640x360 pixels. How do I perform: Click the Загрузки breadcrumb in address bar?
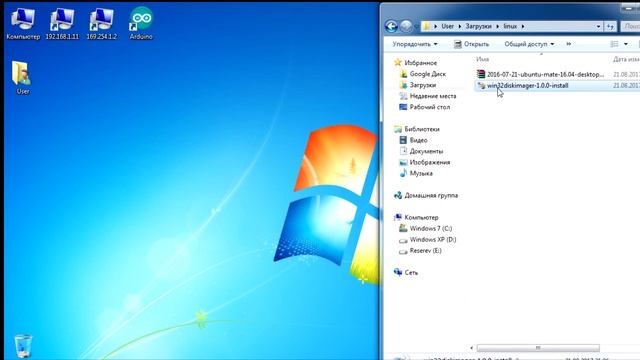(478, 26)
